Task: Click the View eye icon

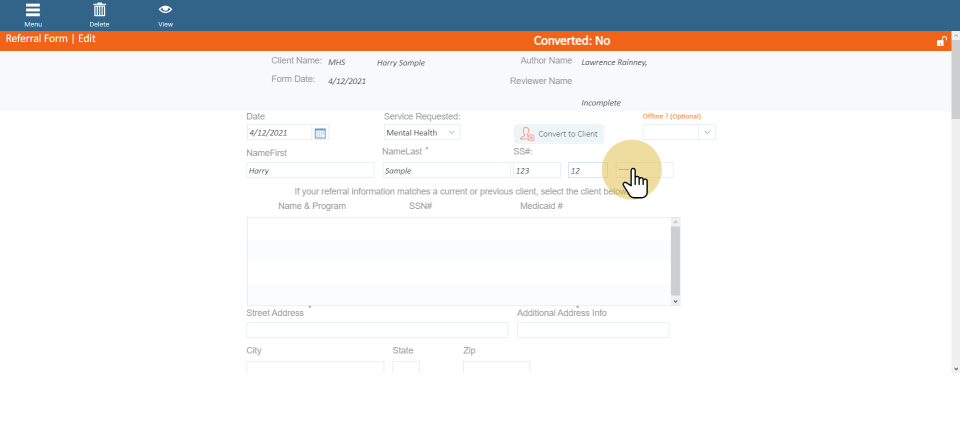Action: [x=165, y=13]
